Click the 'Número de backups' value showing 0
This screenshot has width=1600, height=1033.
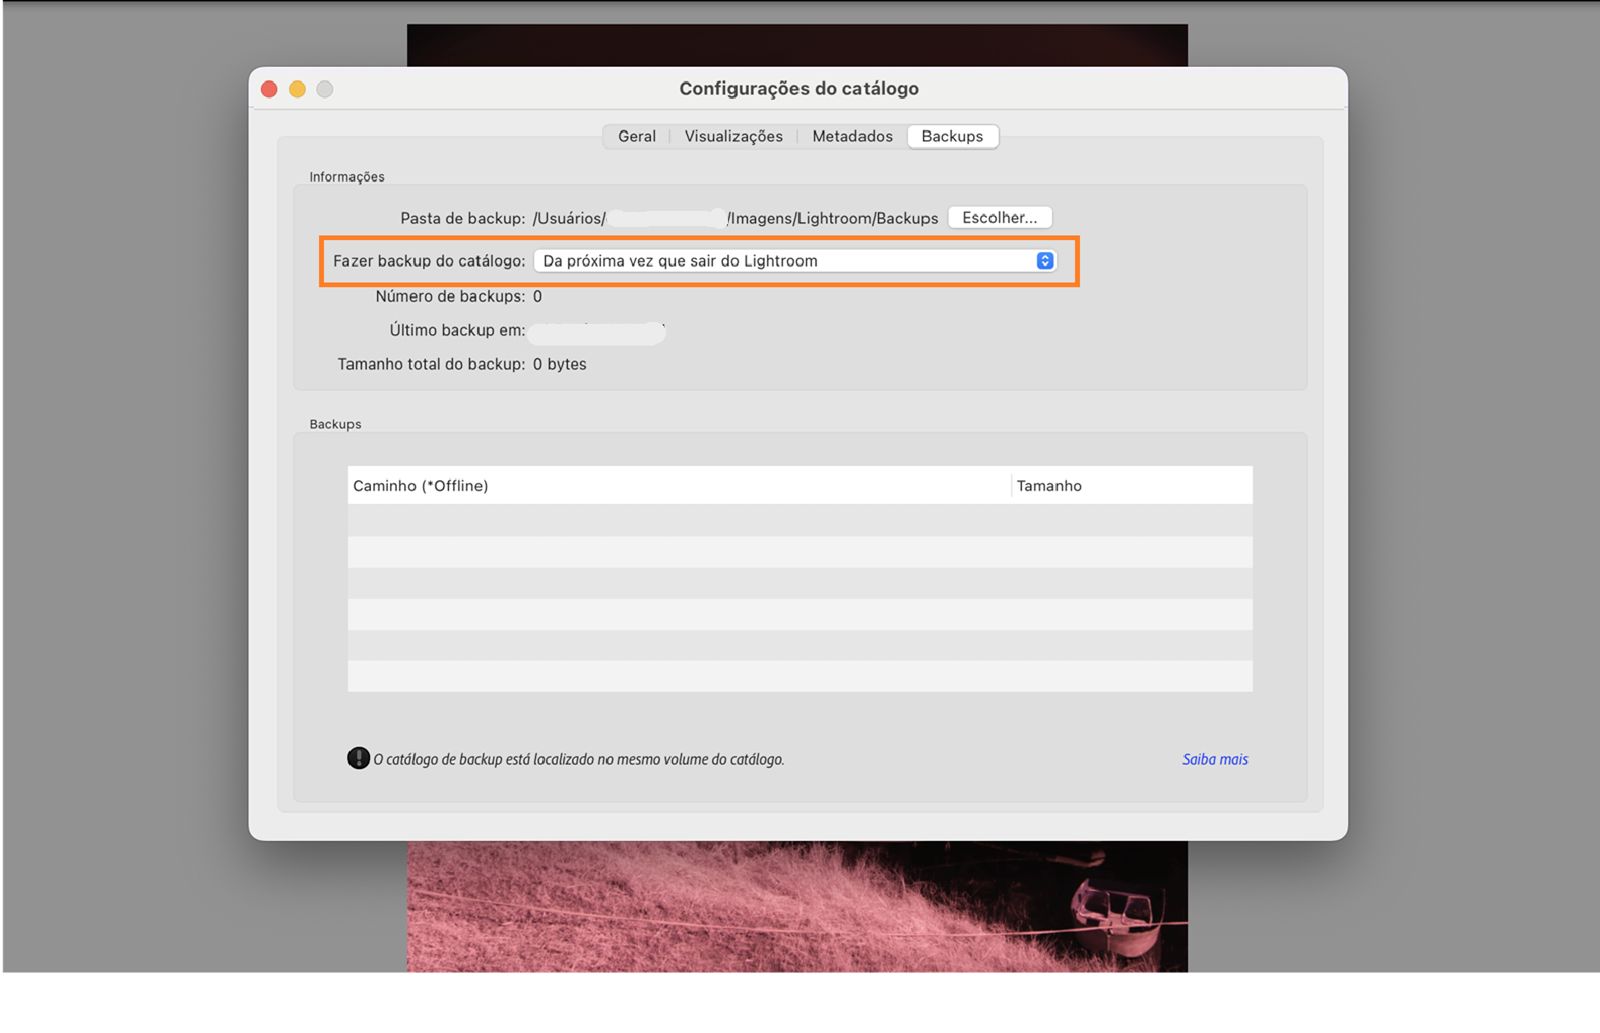pyautogui.click(x=537, y=296)
